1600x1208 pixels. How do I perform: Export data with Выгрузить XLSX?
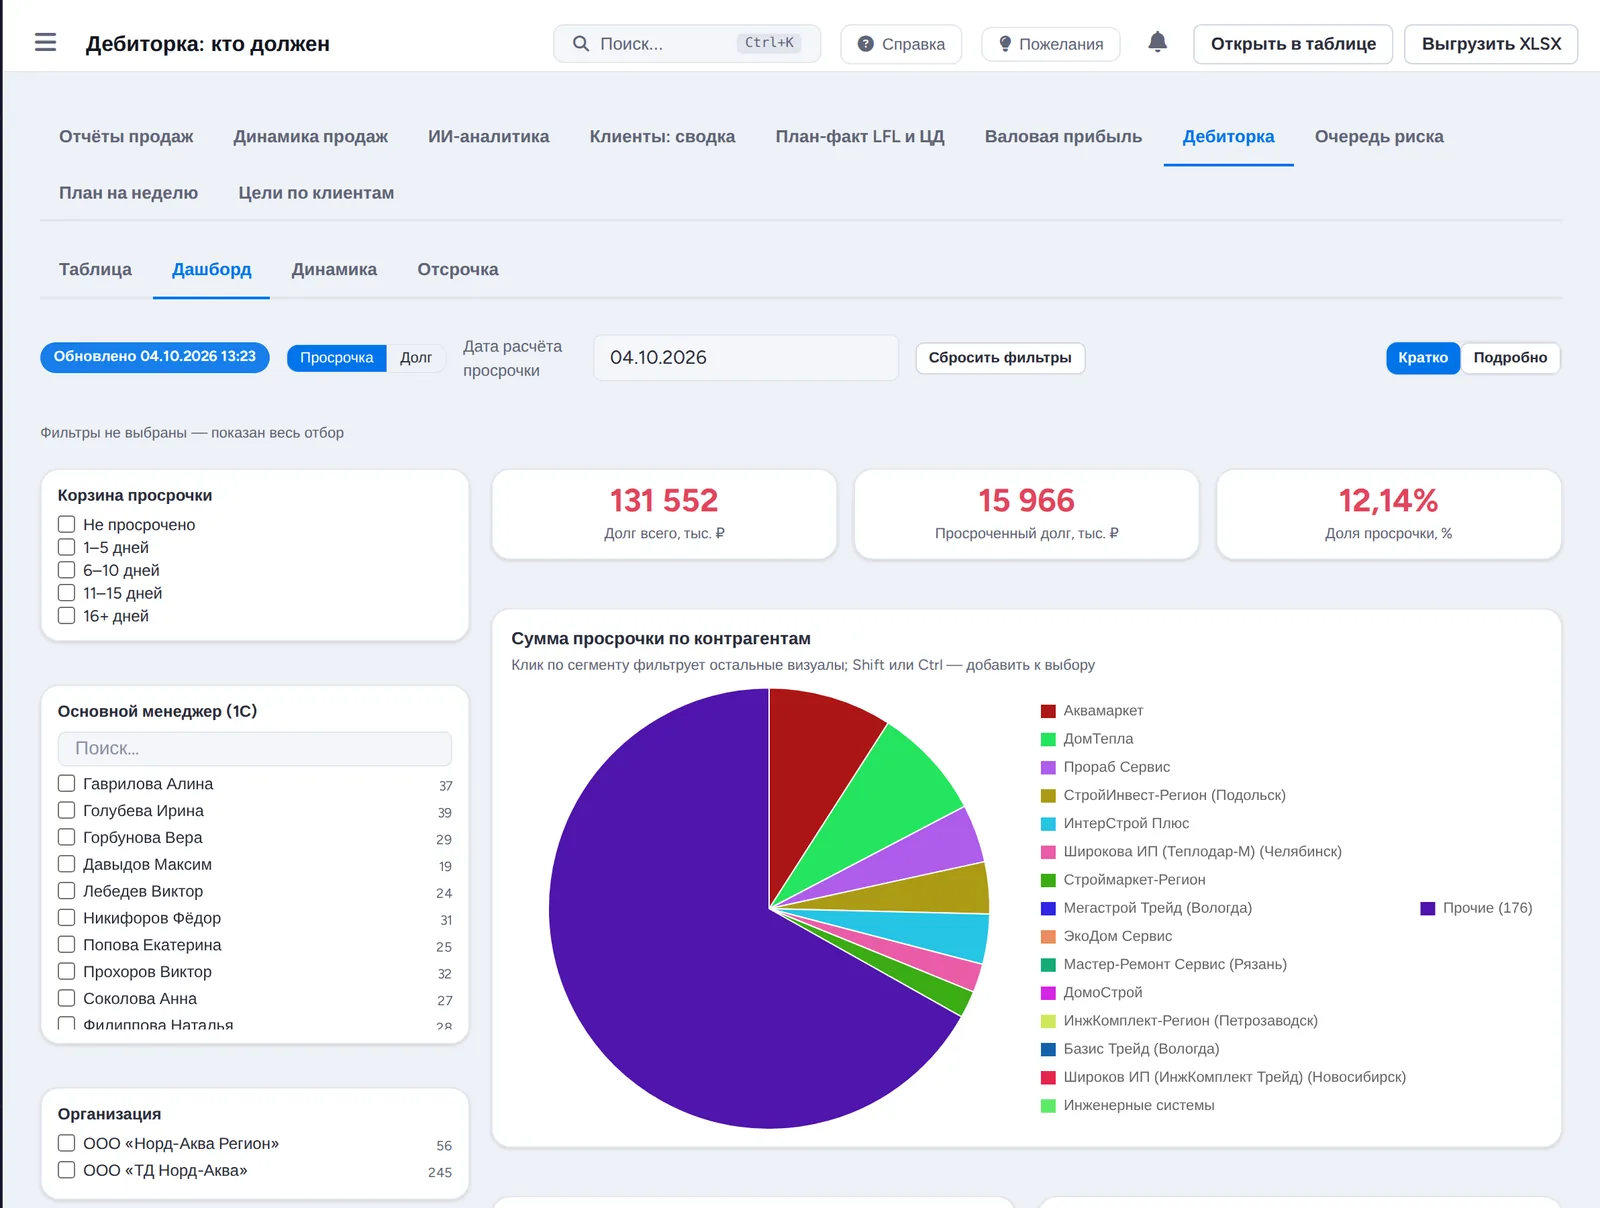pos(1491,44)
